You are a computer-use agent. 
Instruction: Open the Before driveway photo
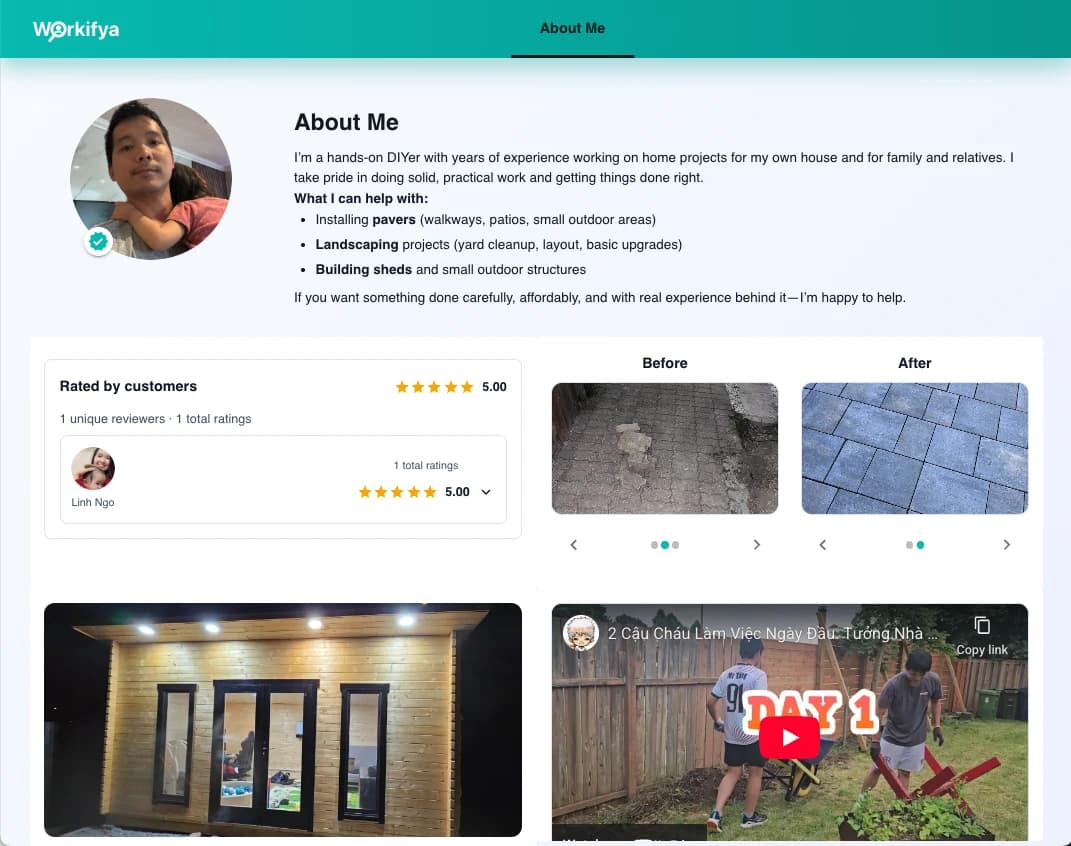[x=665, y=449]
